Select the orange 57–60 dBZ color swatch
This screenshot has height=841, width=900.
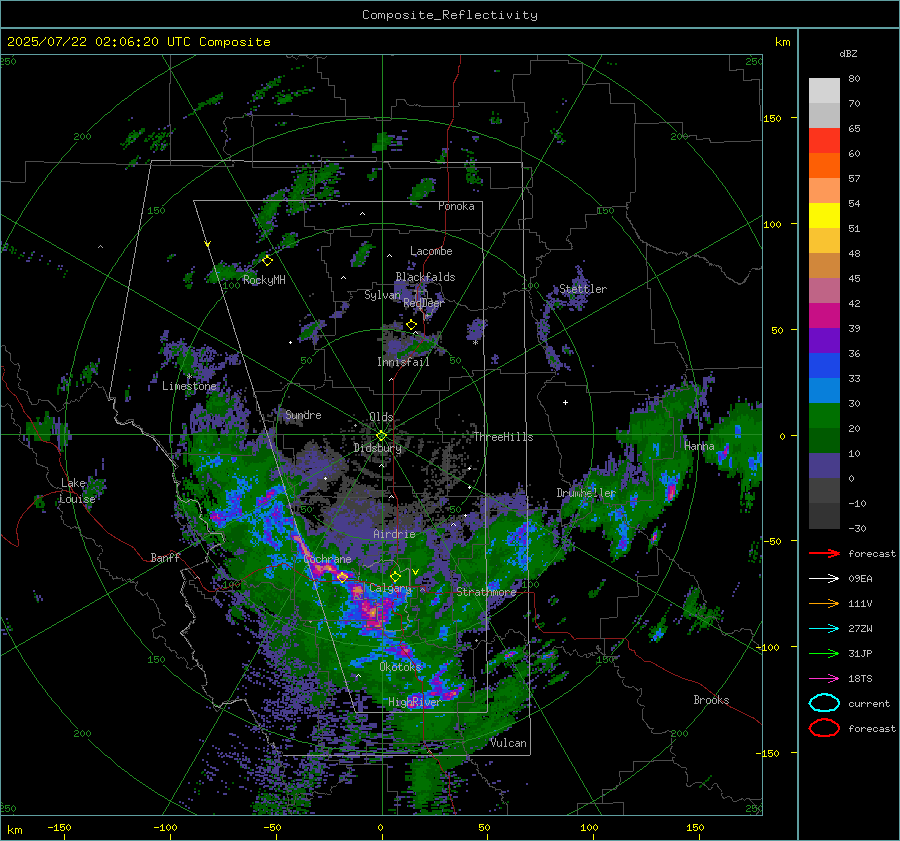[x=824, y=166]
